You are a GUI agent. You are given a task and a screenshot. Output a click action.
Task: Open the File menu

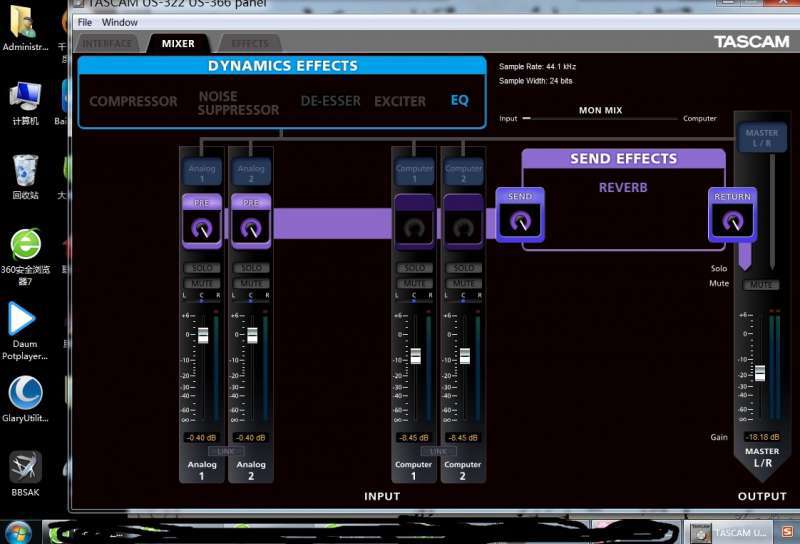pyautogui.click(x=85, y=22)
